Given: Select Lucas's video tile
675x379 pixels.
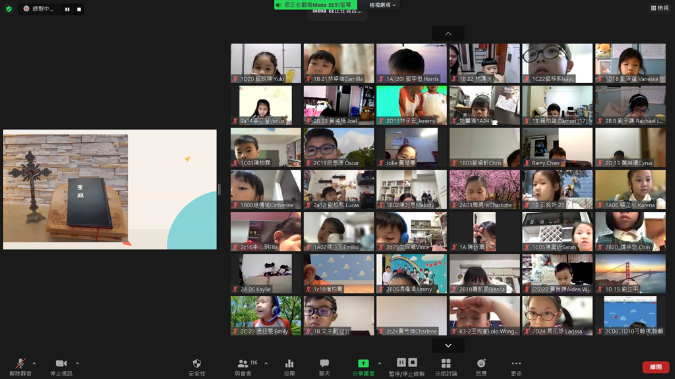Looking at the screenshot, I should [x=339, y=190].
